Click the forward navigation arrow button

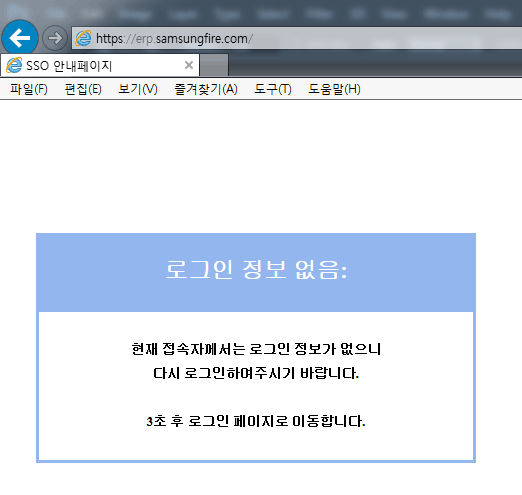55,38
